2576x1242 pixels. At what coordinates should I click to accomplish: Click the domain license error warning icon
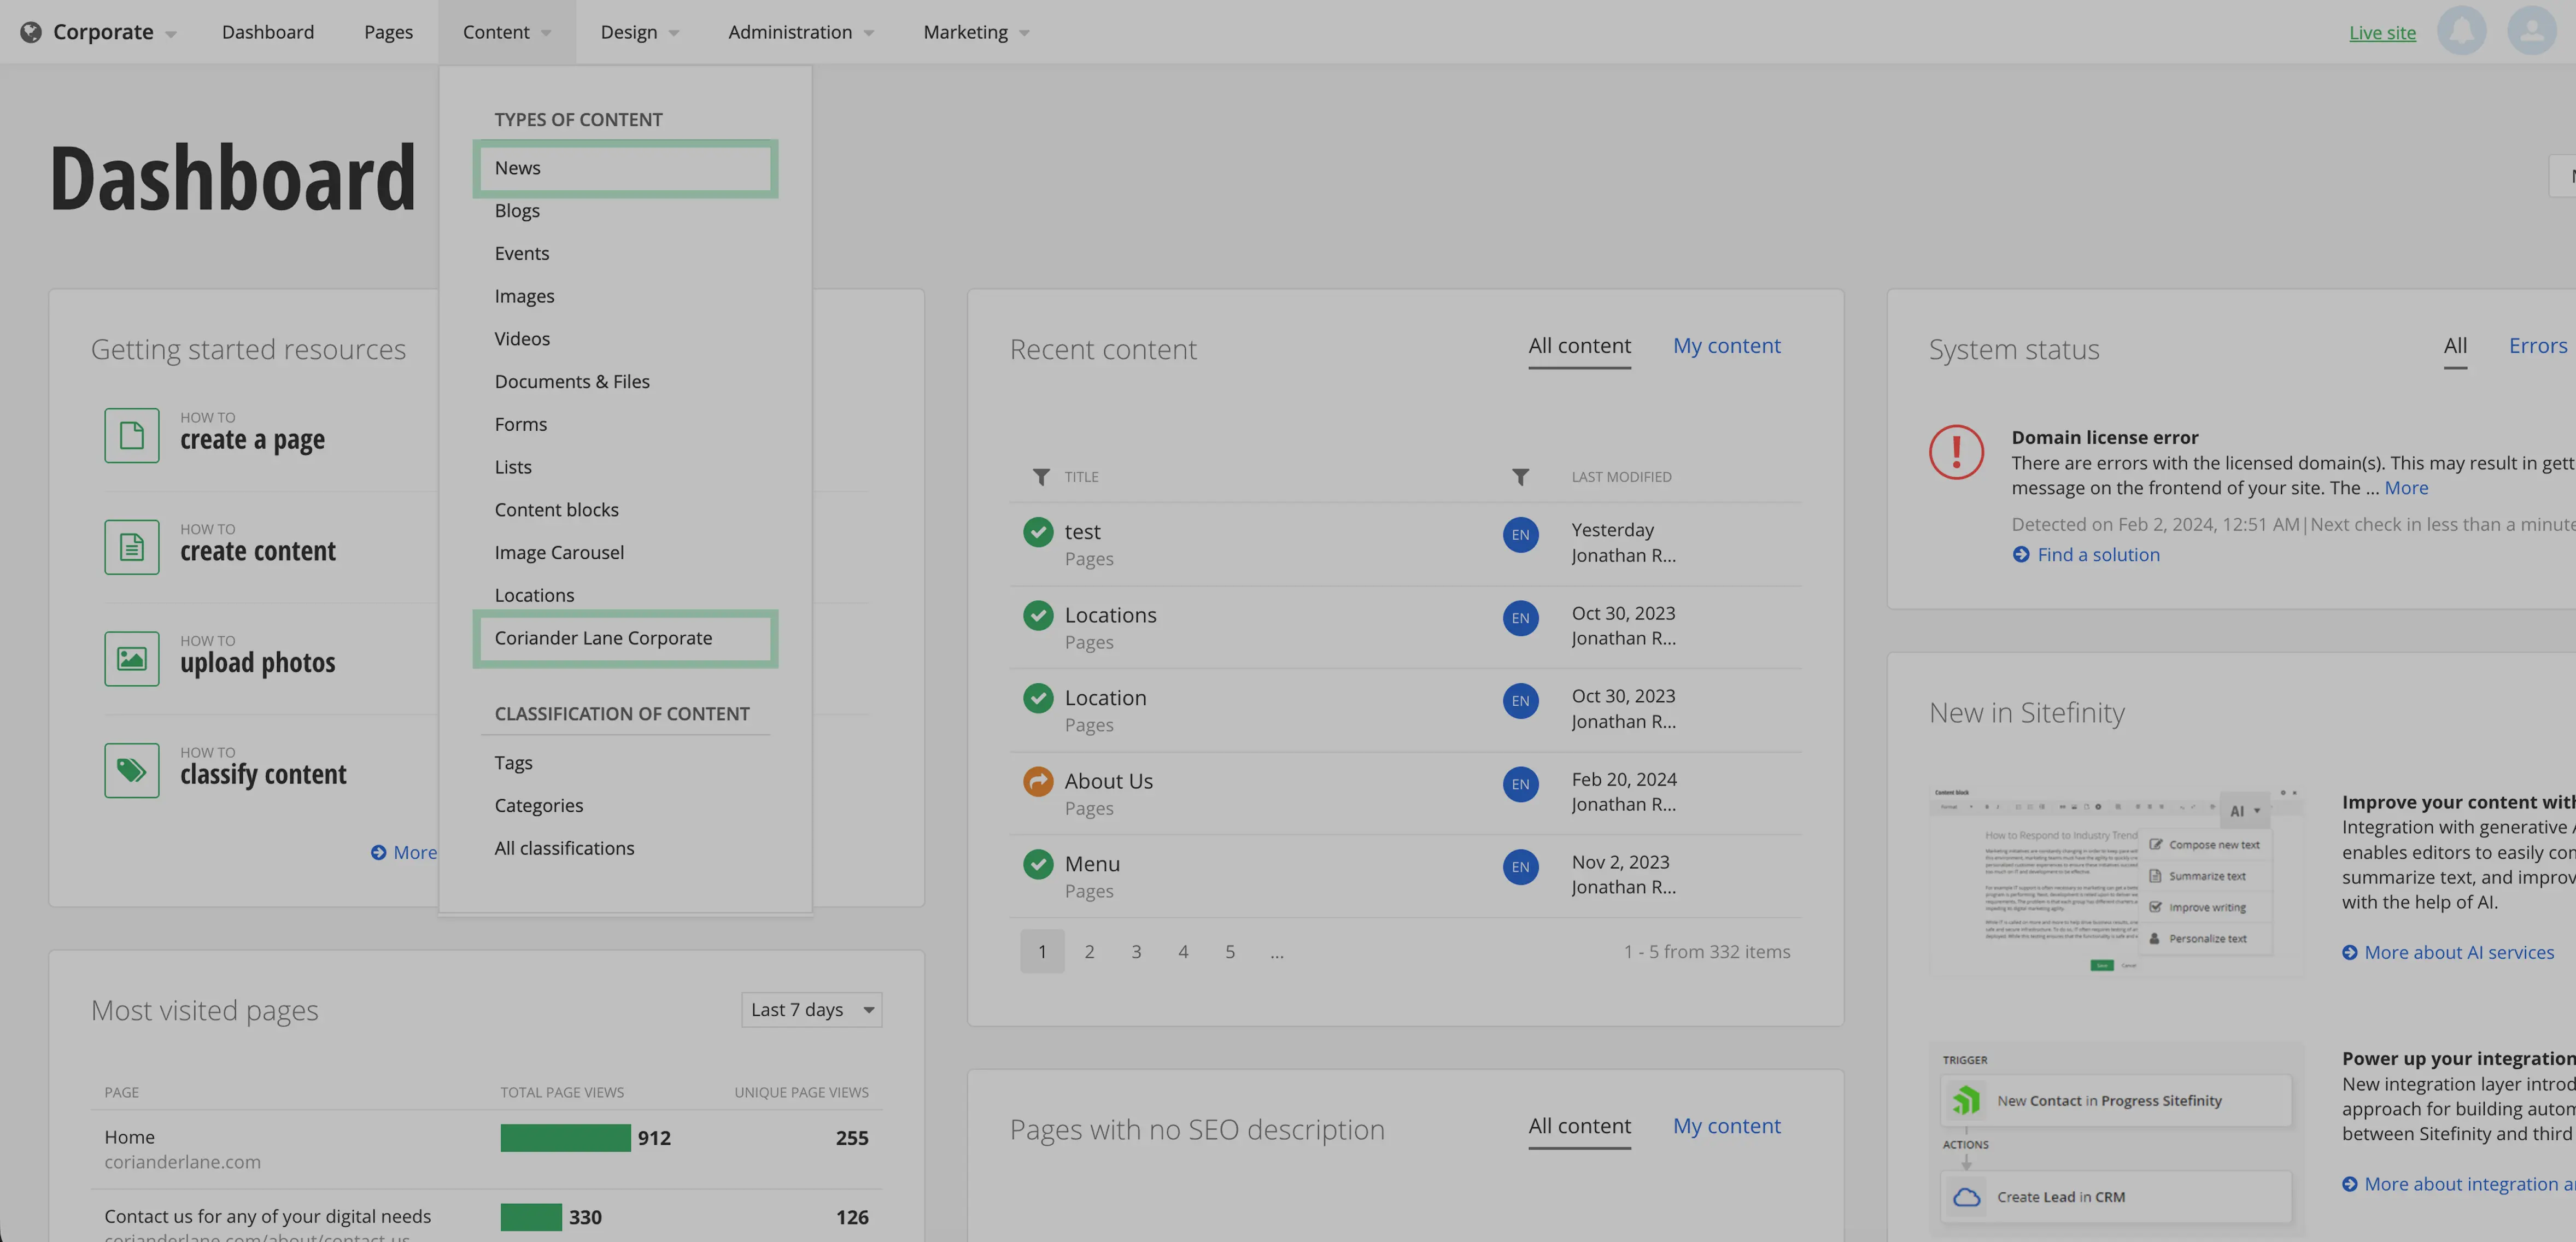point(1956,452)
